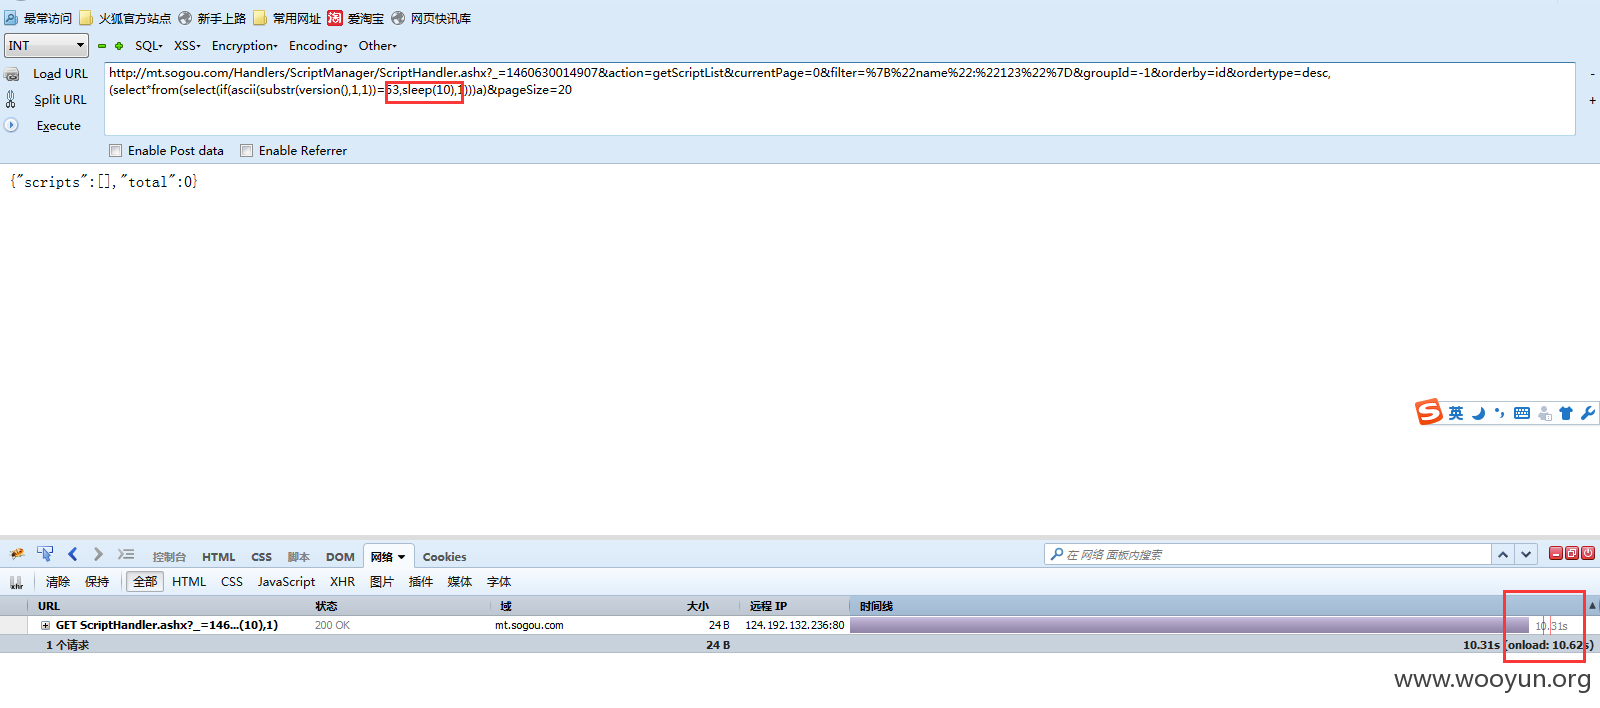Click the 保持 persist button
The width and height of the screenshot is (1600, 708).
pos(97,582)
